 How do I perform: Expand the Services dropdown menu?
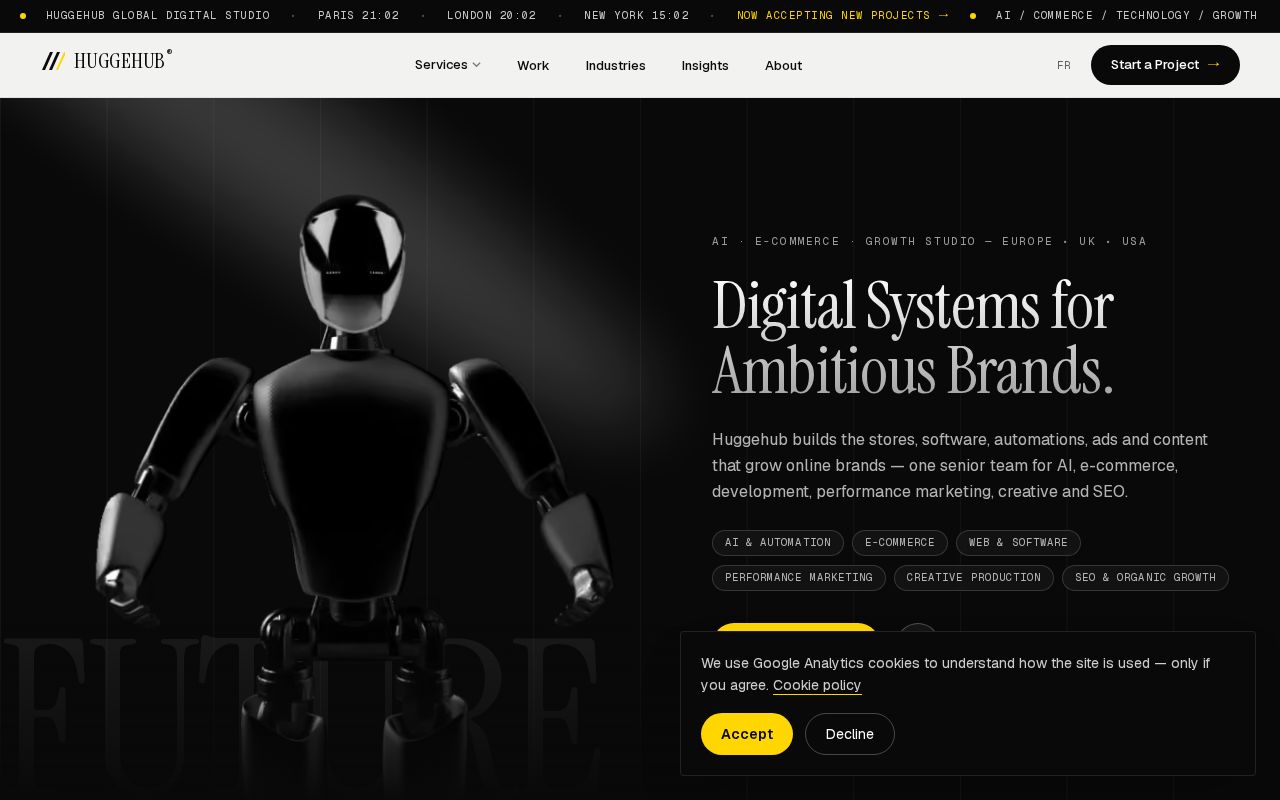[448, 65]
